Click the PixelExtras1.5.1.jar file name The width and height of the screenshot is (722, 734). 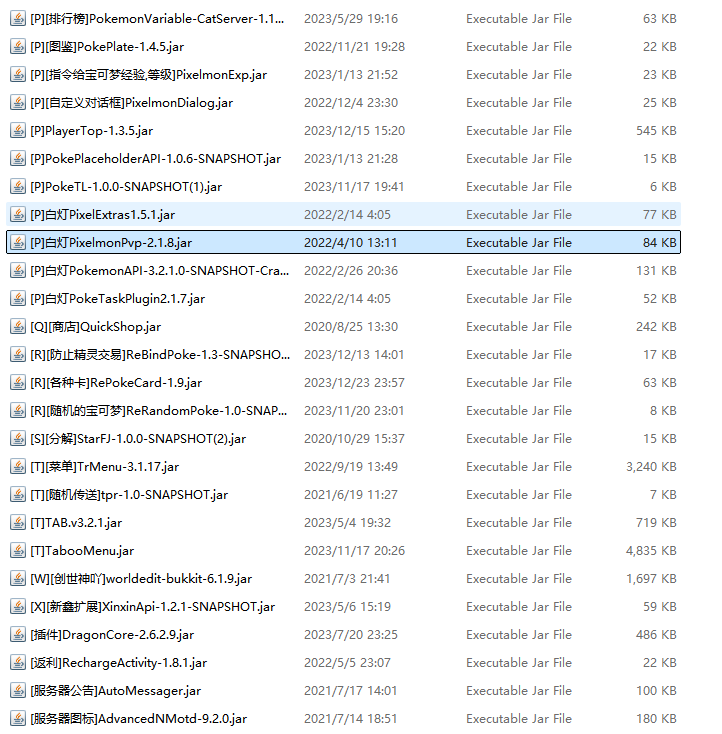point(102,215)
